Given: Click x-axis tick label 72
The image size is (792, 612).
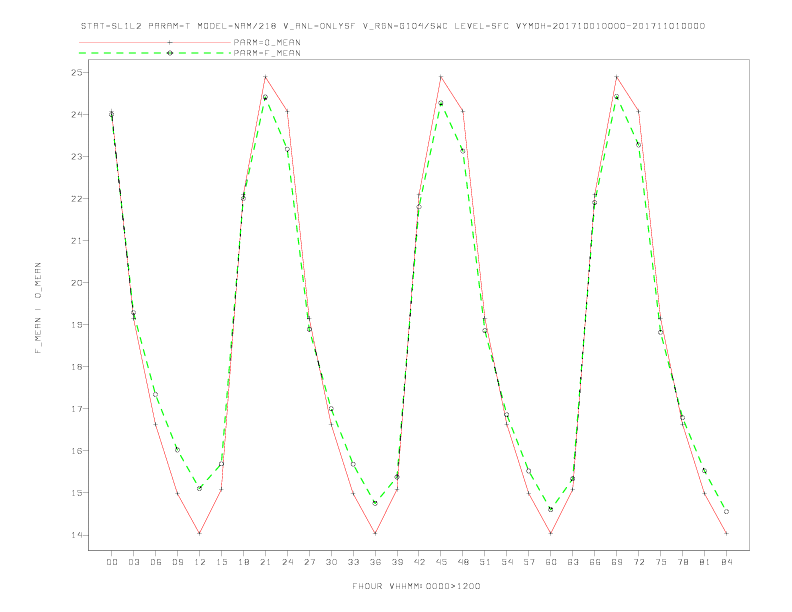Looking at the screenshot, I should pyautogui.click(x=638, y=562).
